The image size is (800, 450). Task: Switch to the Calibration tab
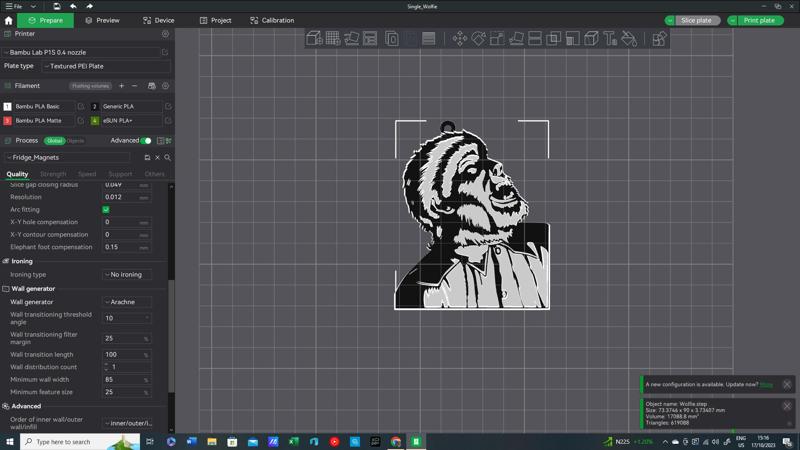pyautogui.click(x=272, y=20)
